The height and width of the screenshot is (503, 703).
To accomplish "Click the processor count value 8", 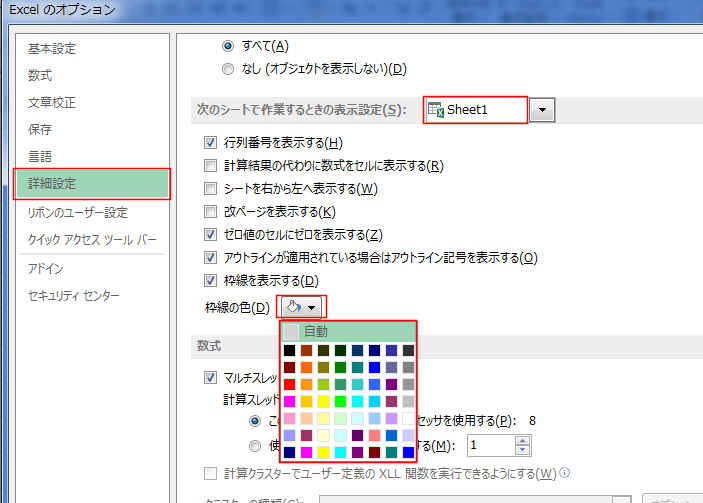I will point(532,421).
